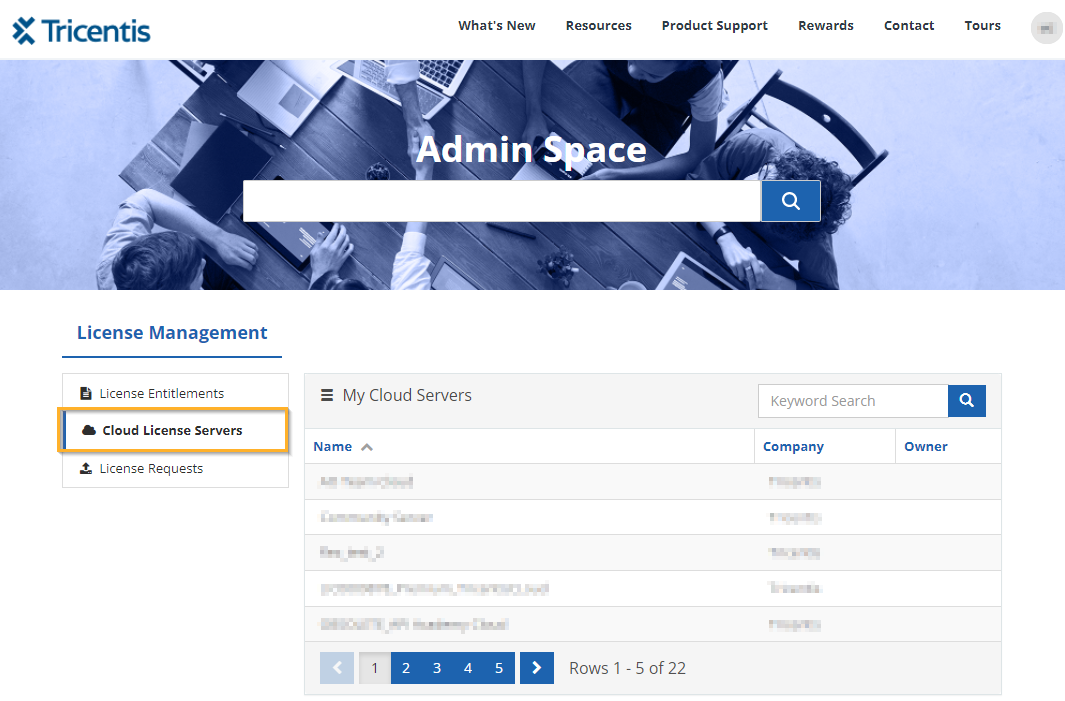Screen dimensions: 1065x701
Task: Open the Resources navigation item
Action: point(598,26)
